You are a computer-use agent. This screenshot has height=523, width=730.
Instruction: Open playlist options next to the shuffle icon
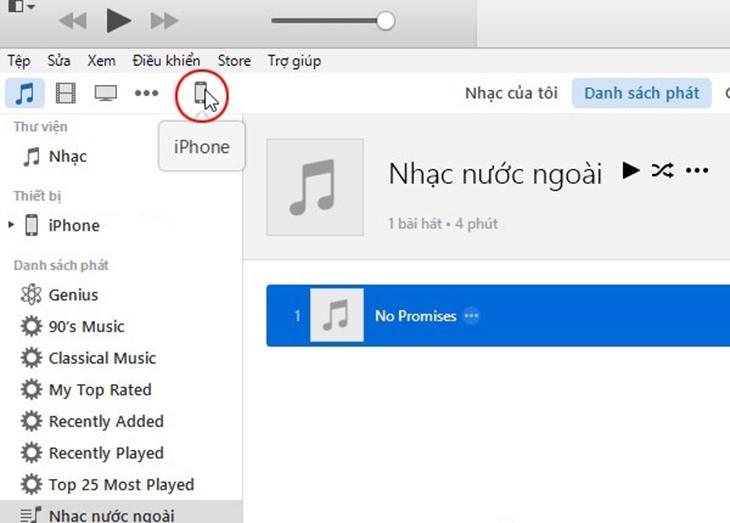[x=696, y=171]
